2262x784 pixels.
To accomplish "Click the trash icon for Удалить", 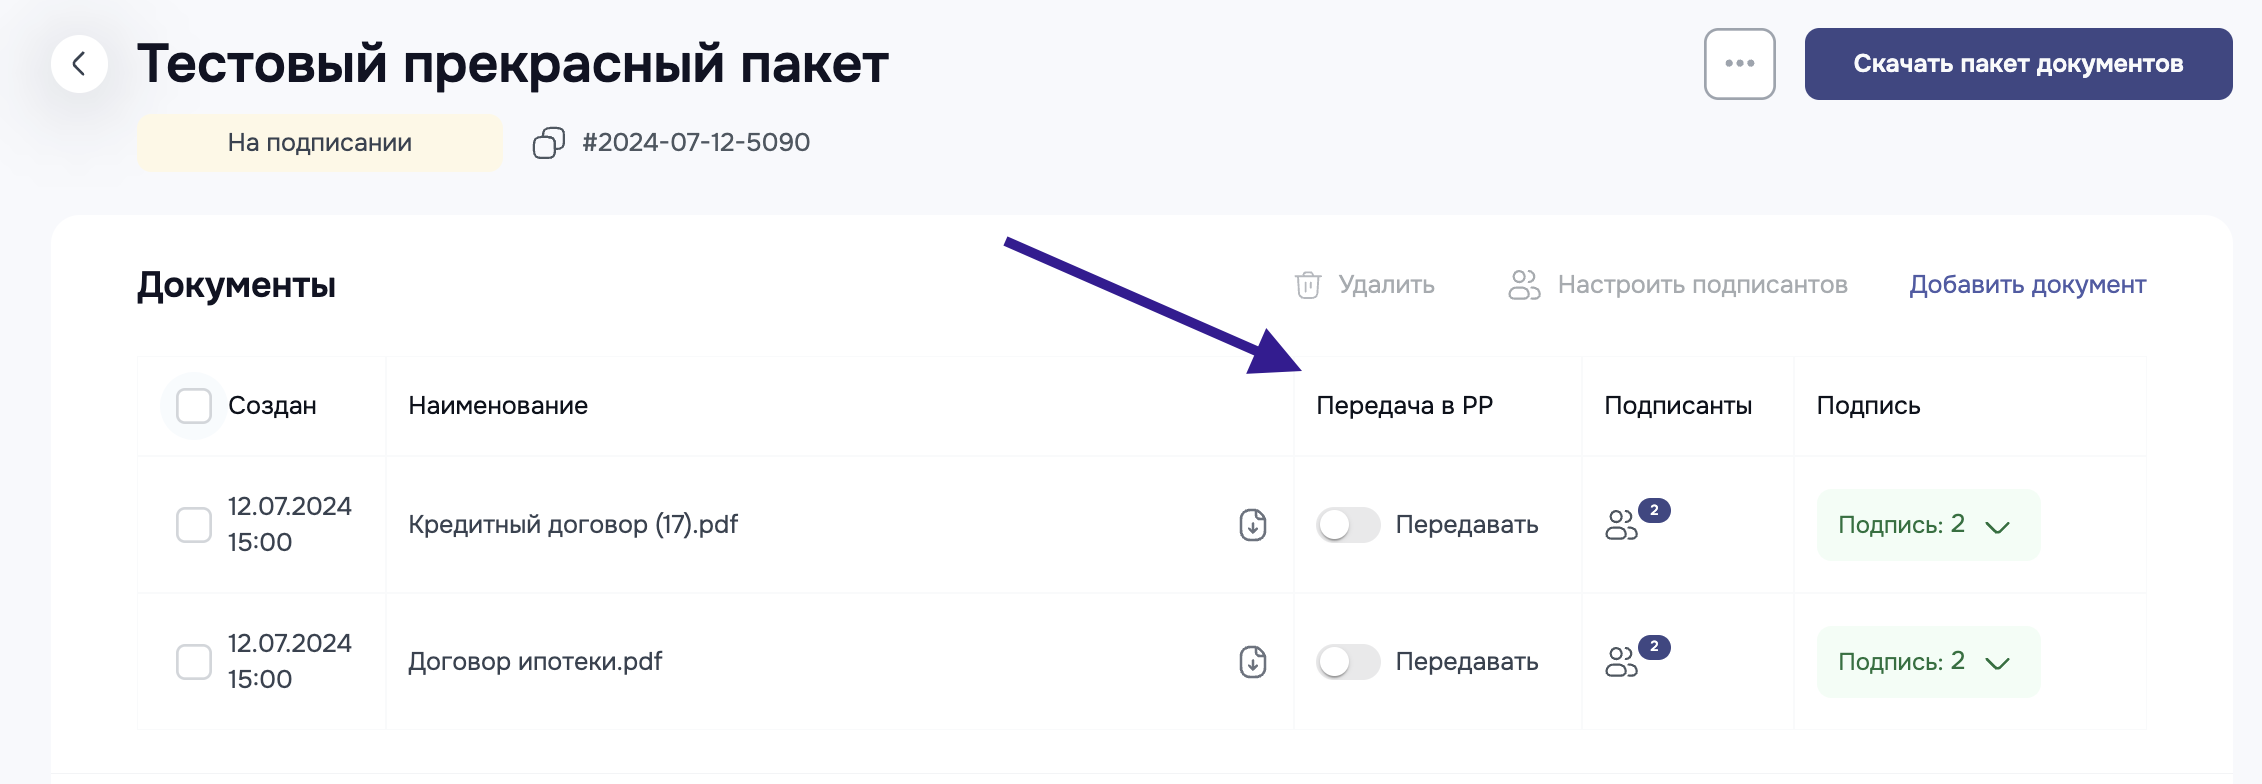I will point(1308,285).
